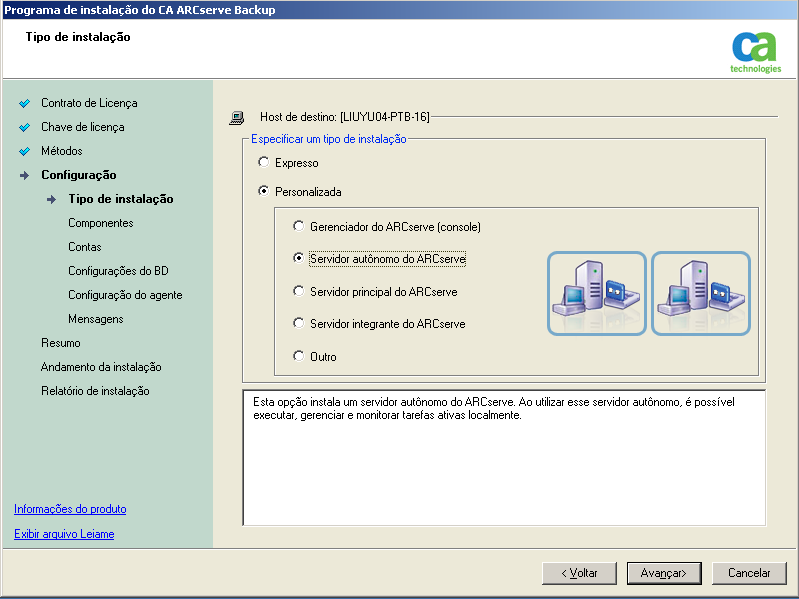Click the checkmark beside Chave de licença
This screenshot has width=799, height=599.
[x=24, y=127]
